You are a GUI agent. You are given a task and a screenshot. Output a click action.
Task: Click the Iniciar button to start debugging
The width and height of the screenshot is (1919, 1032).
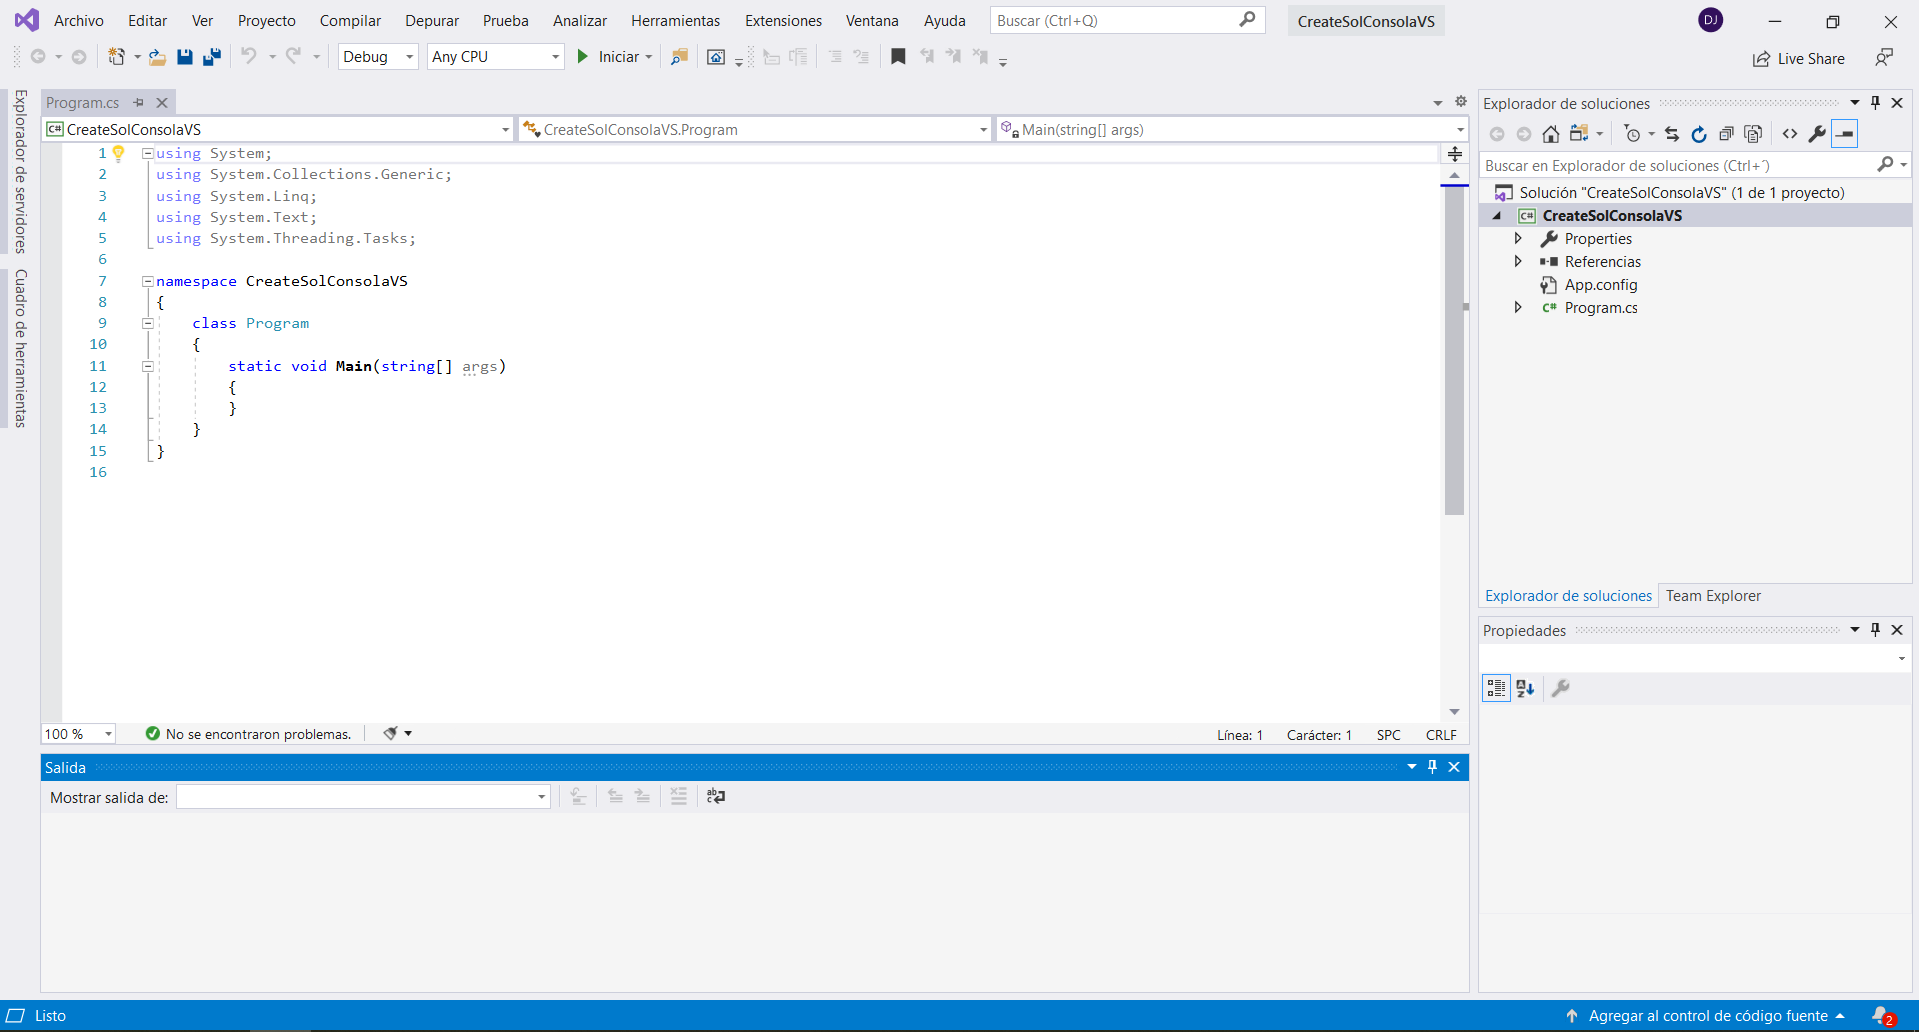[x=610, y=57]
